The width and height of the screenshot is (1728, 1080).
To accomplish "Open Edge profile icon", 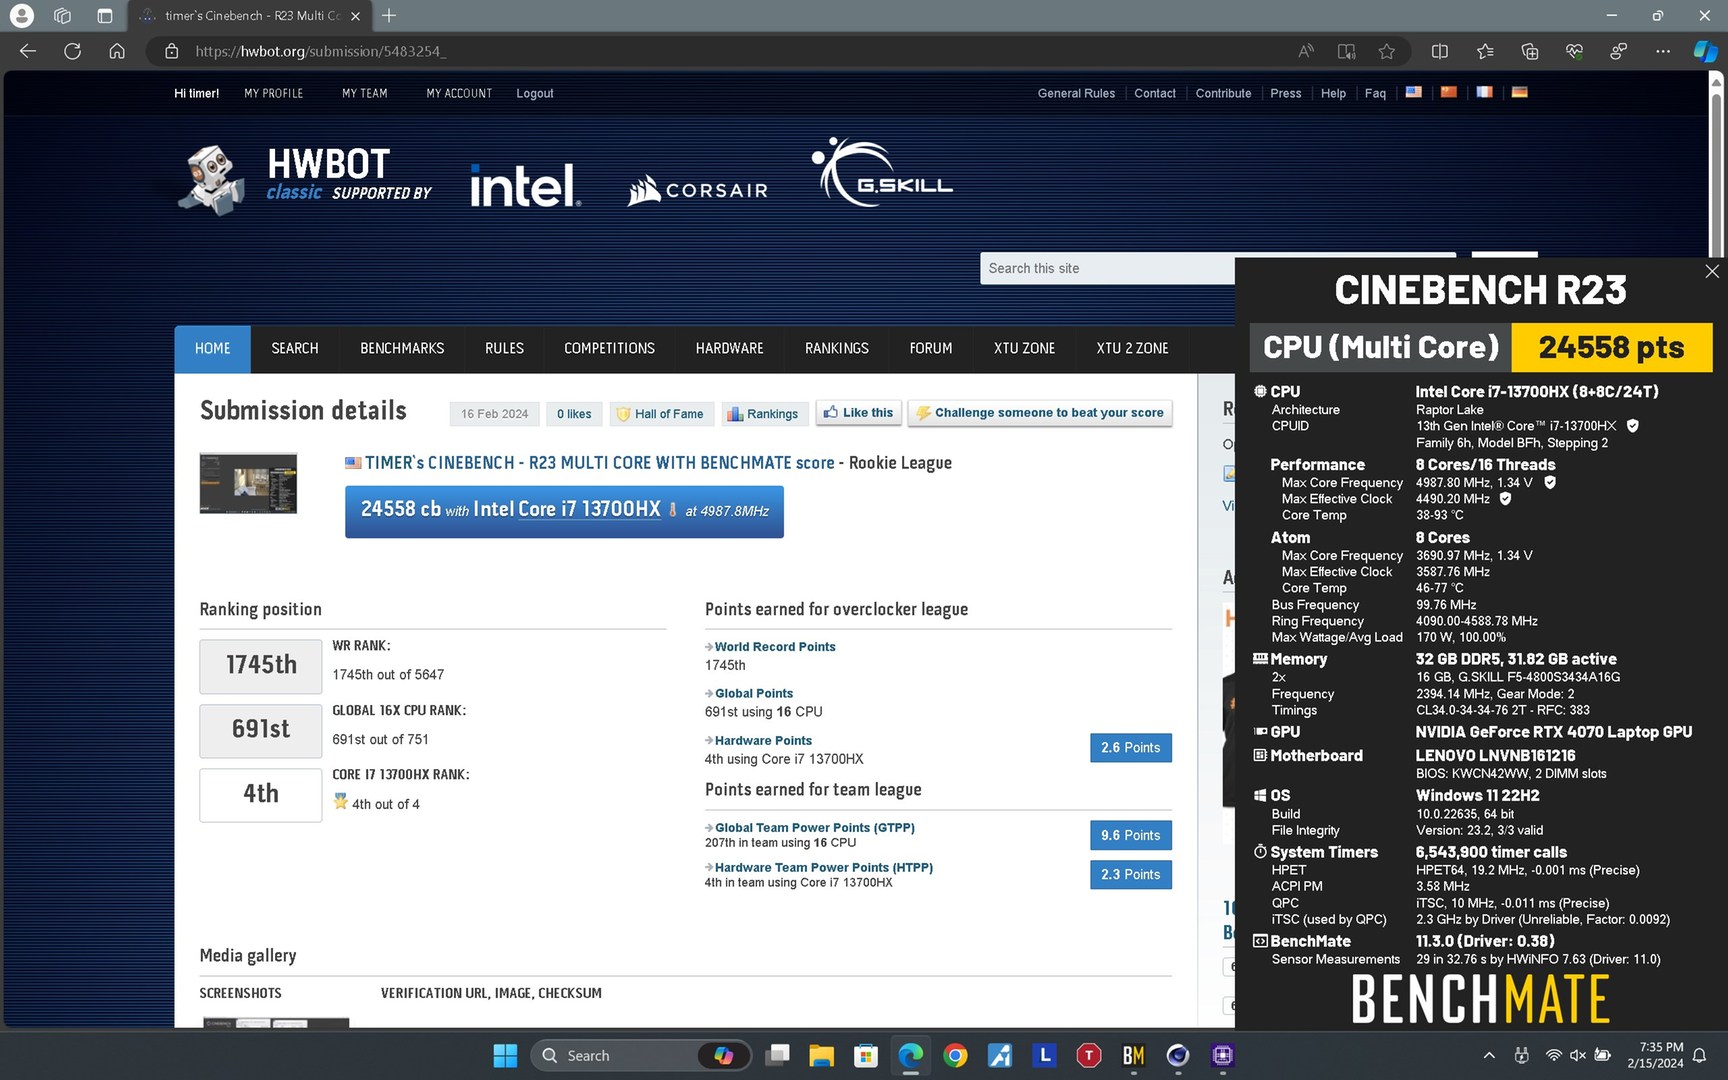I will [x=21, y=15].
